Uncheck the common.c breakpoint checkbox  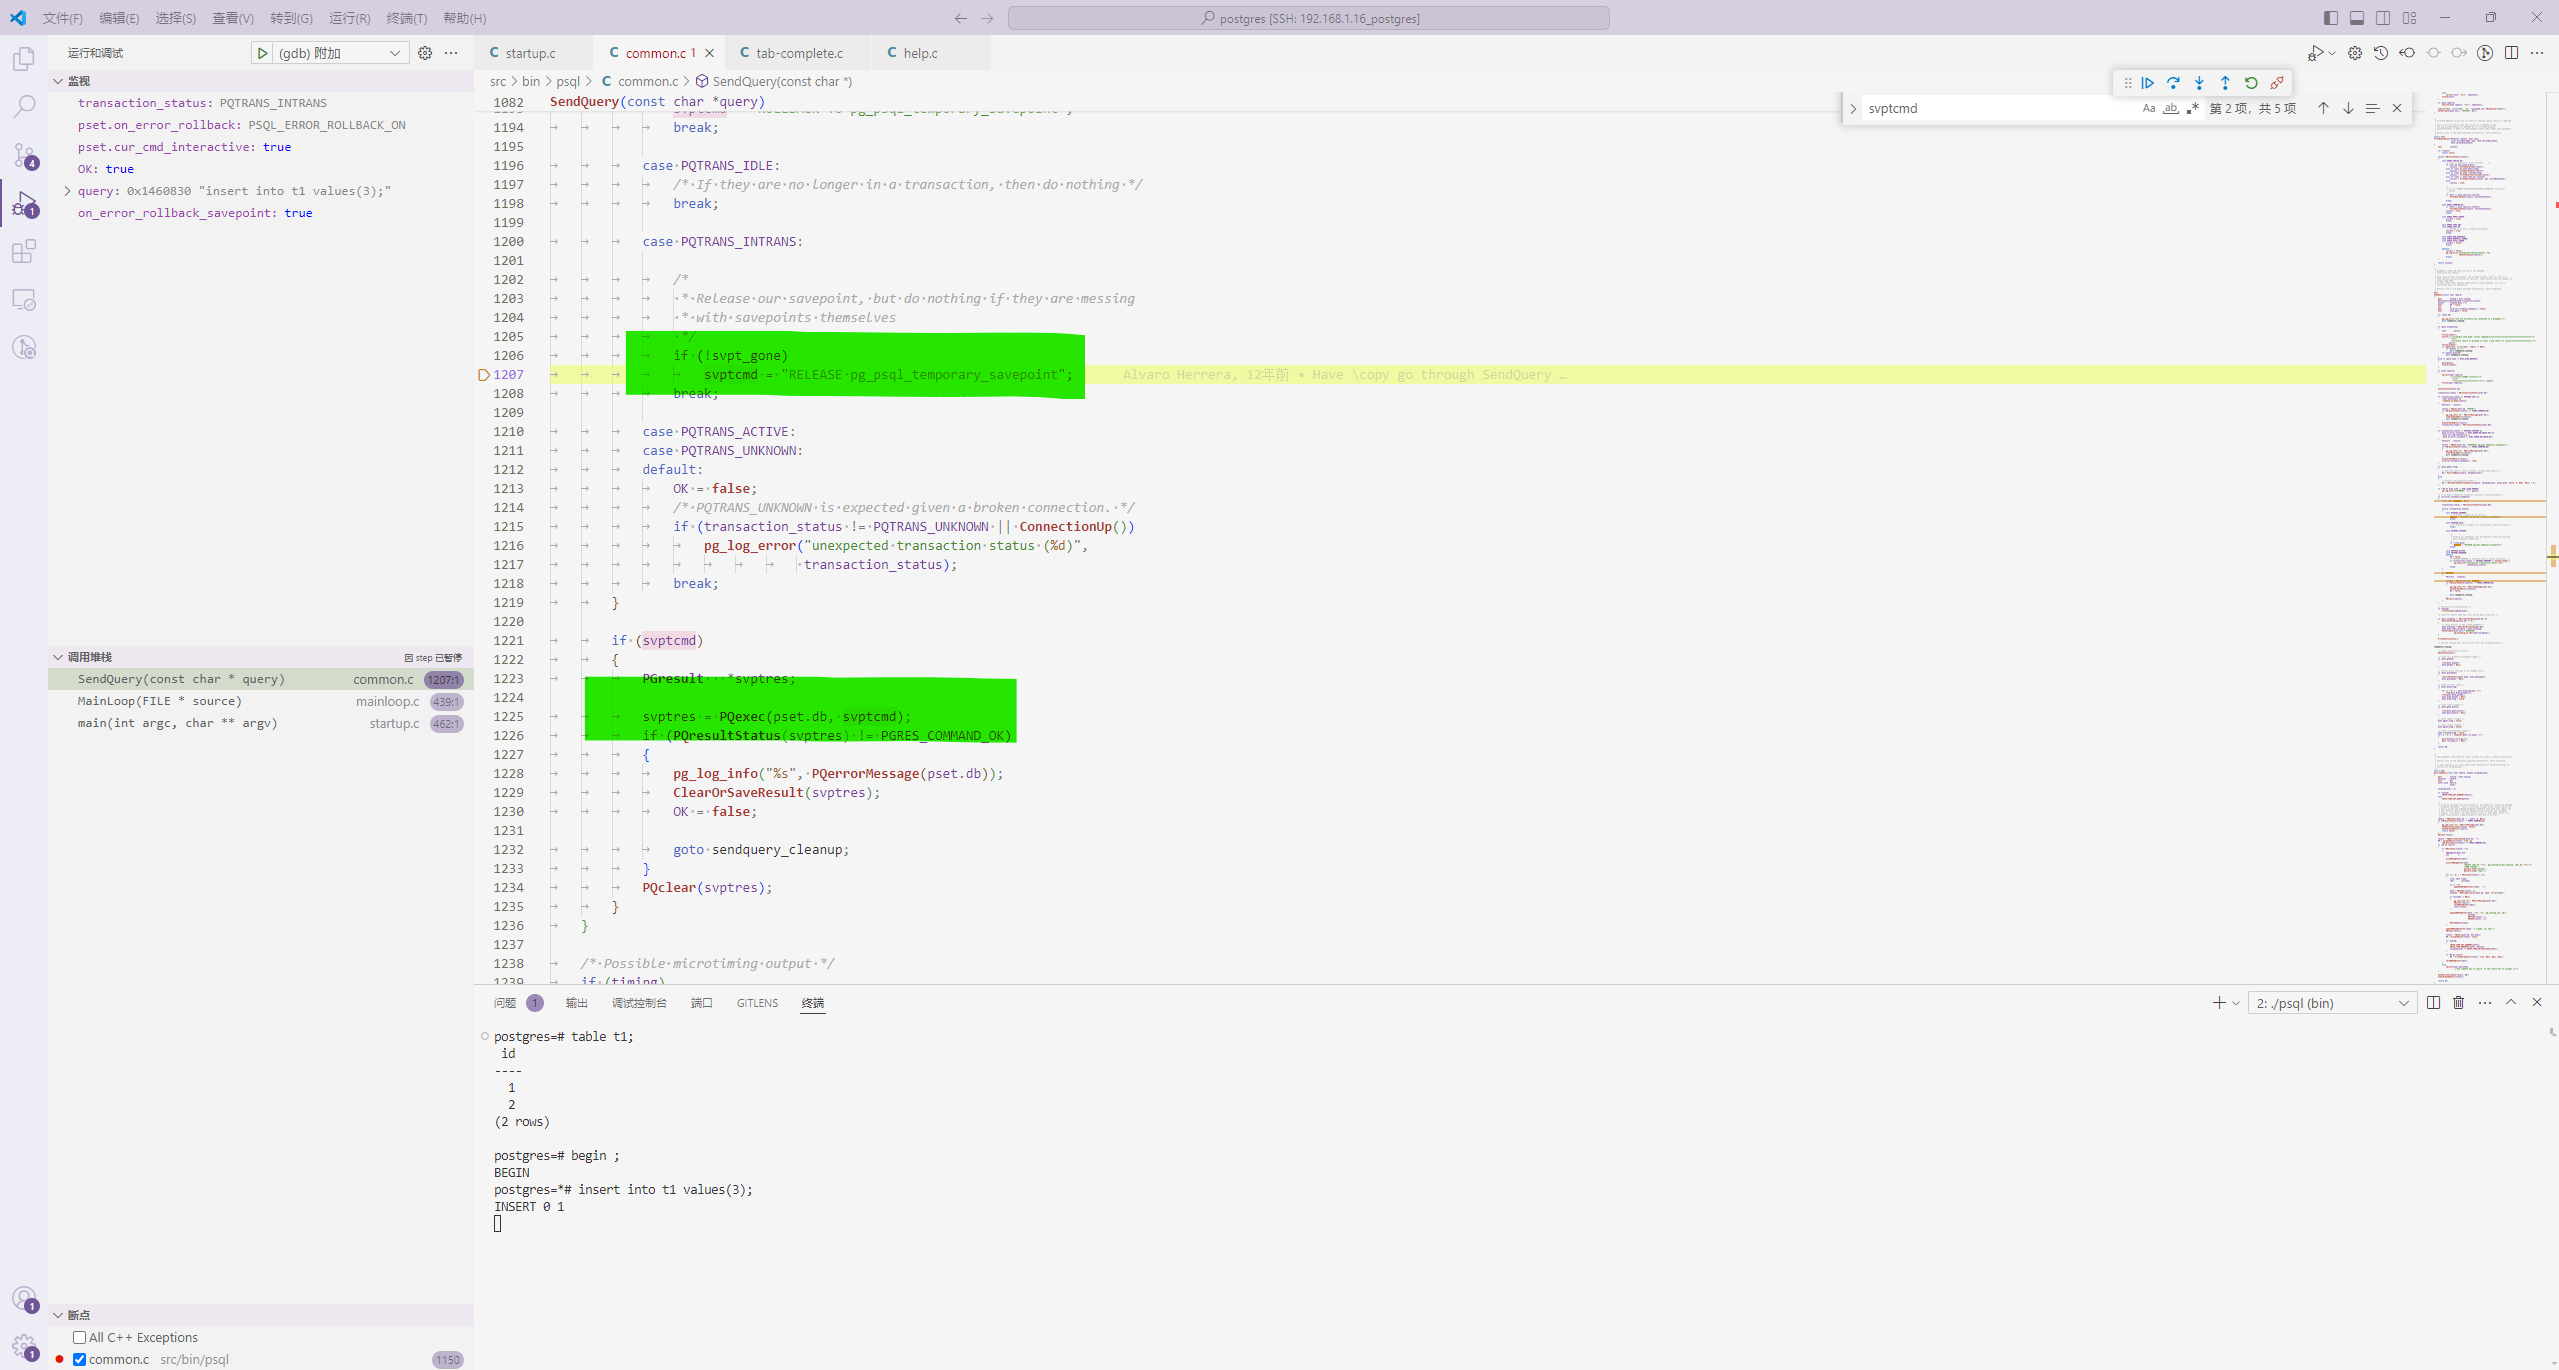click(x=79, y=1359)
